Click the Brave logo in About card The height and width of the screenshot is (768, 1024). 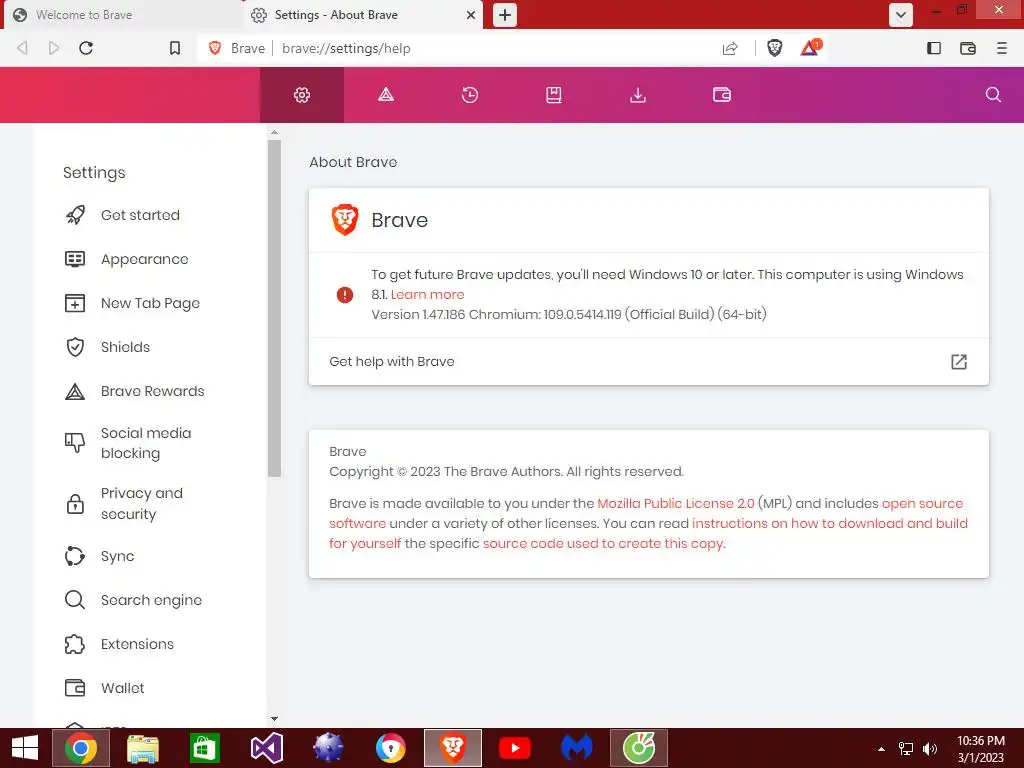pos(345,219)
